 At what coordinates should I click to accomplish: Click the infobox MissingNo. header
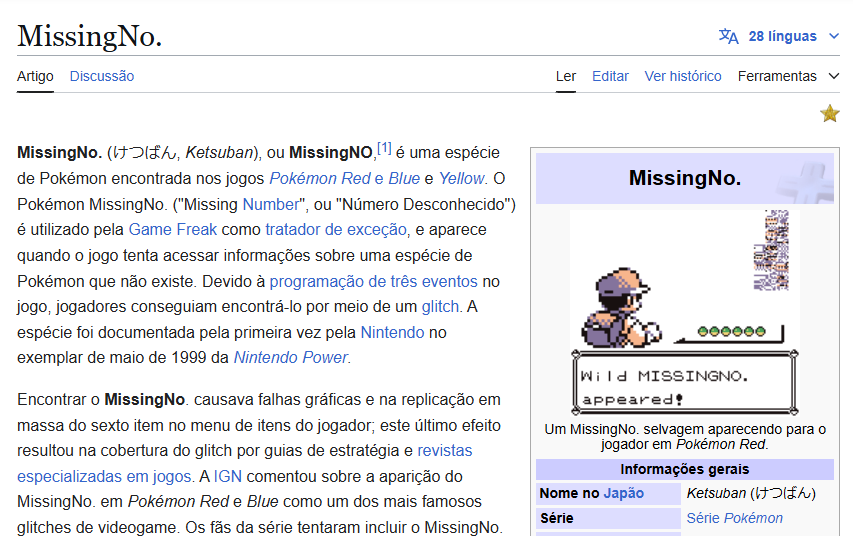click(684, 178)
